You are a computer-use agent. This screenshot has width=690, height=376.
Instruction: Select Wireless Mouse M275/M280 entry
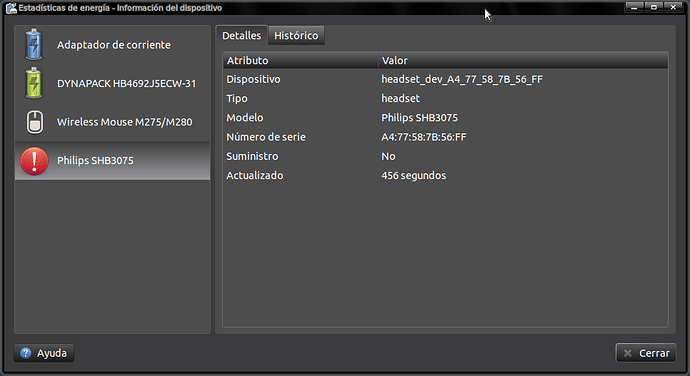[112, 122]
